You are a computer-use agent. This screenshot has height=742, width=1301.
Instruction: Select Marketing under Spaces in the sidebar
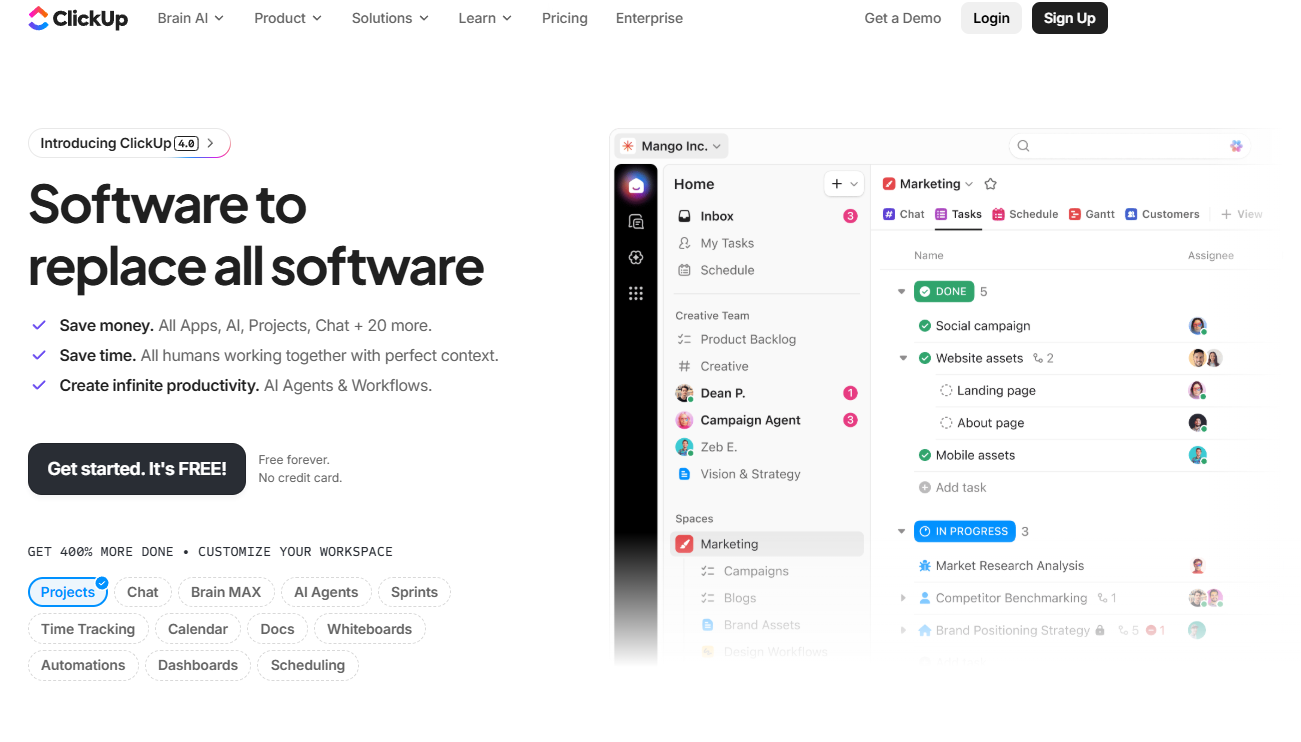coord(767,544)
